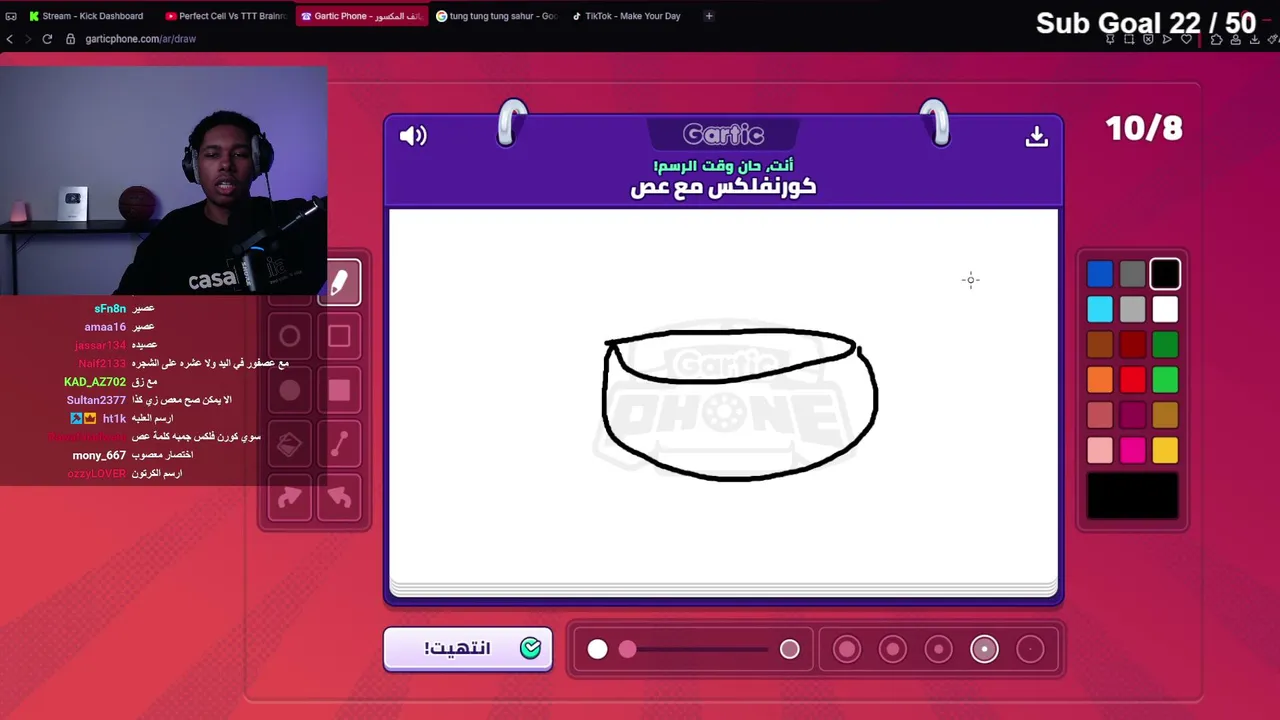Click the Gartic logo in header
Image resolution: width=1280 pixels, height=720 pixels.
pos(723,134)
